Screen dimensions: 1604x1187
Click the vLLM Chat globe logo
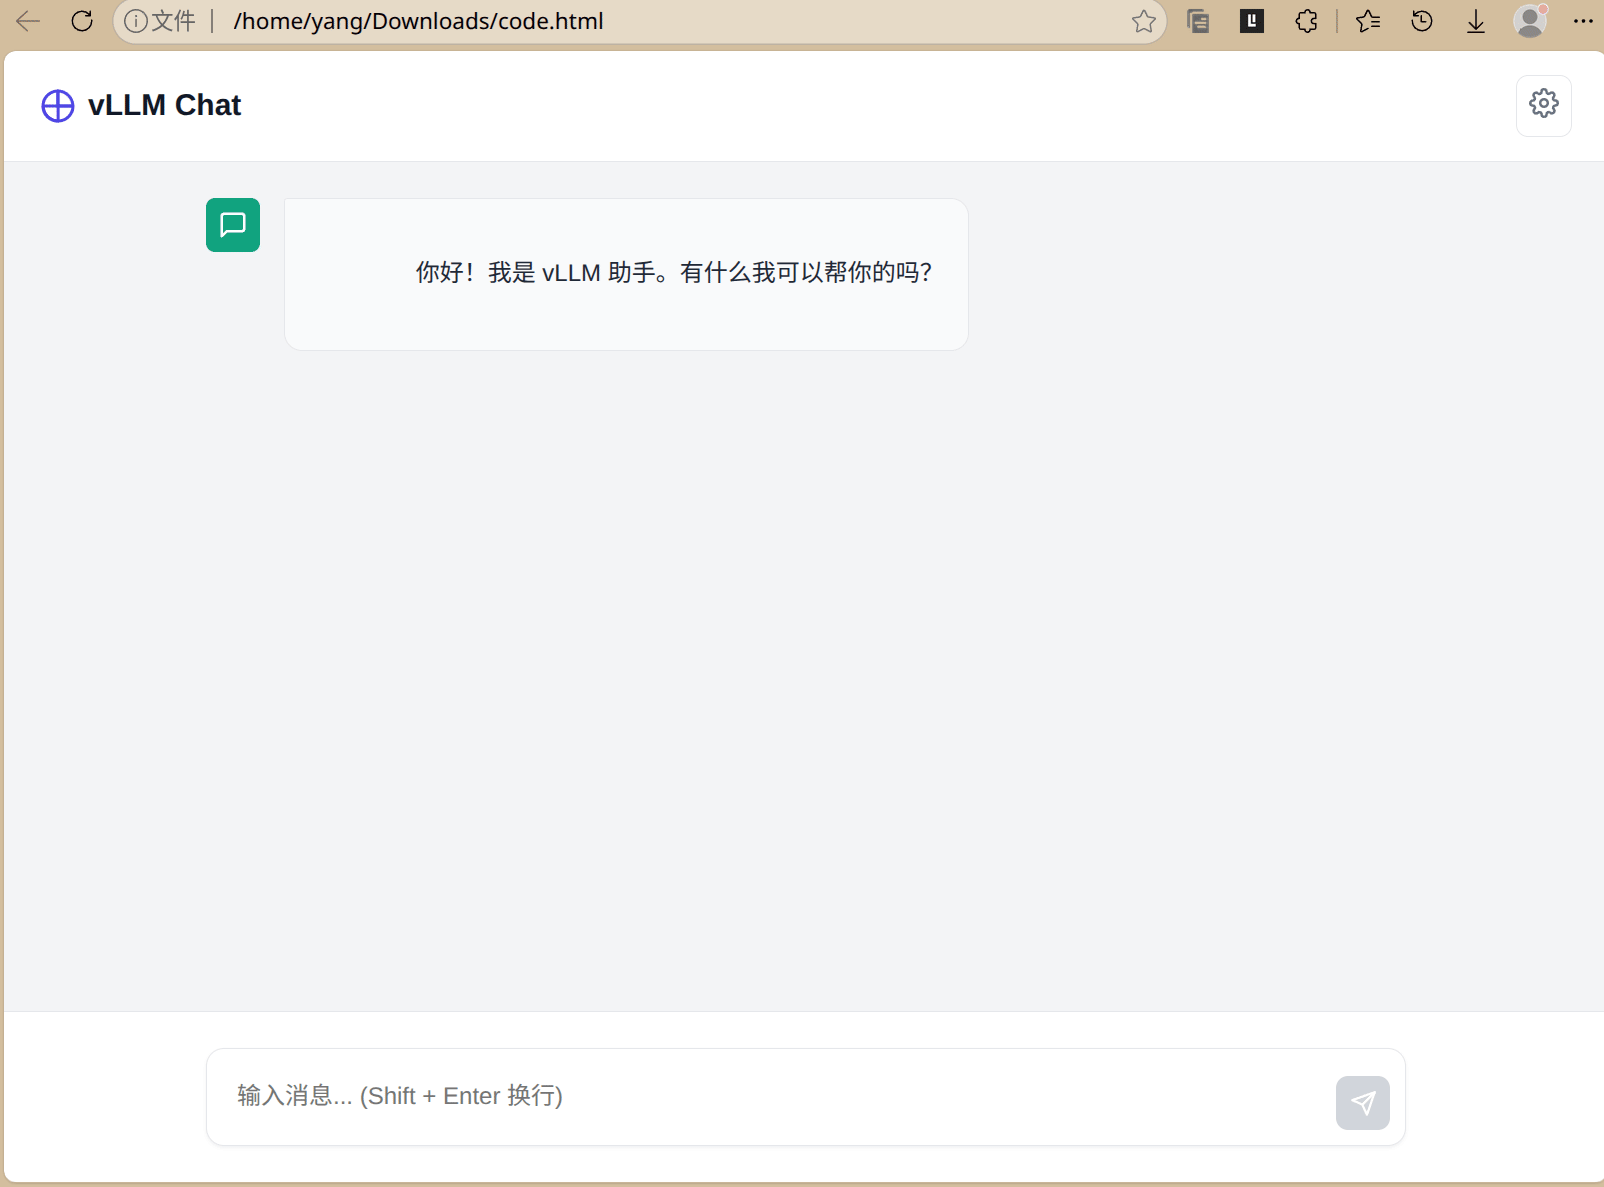click(x=57, y=105)
